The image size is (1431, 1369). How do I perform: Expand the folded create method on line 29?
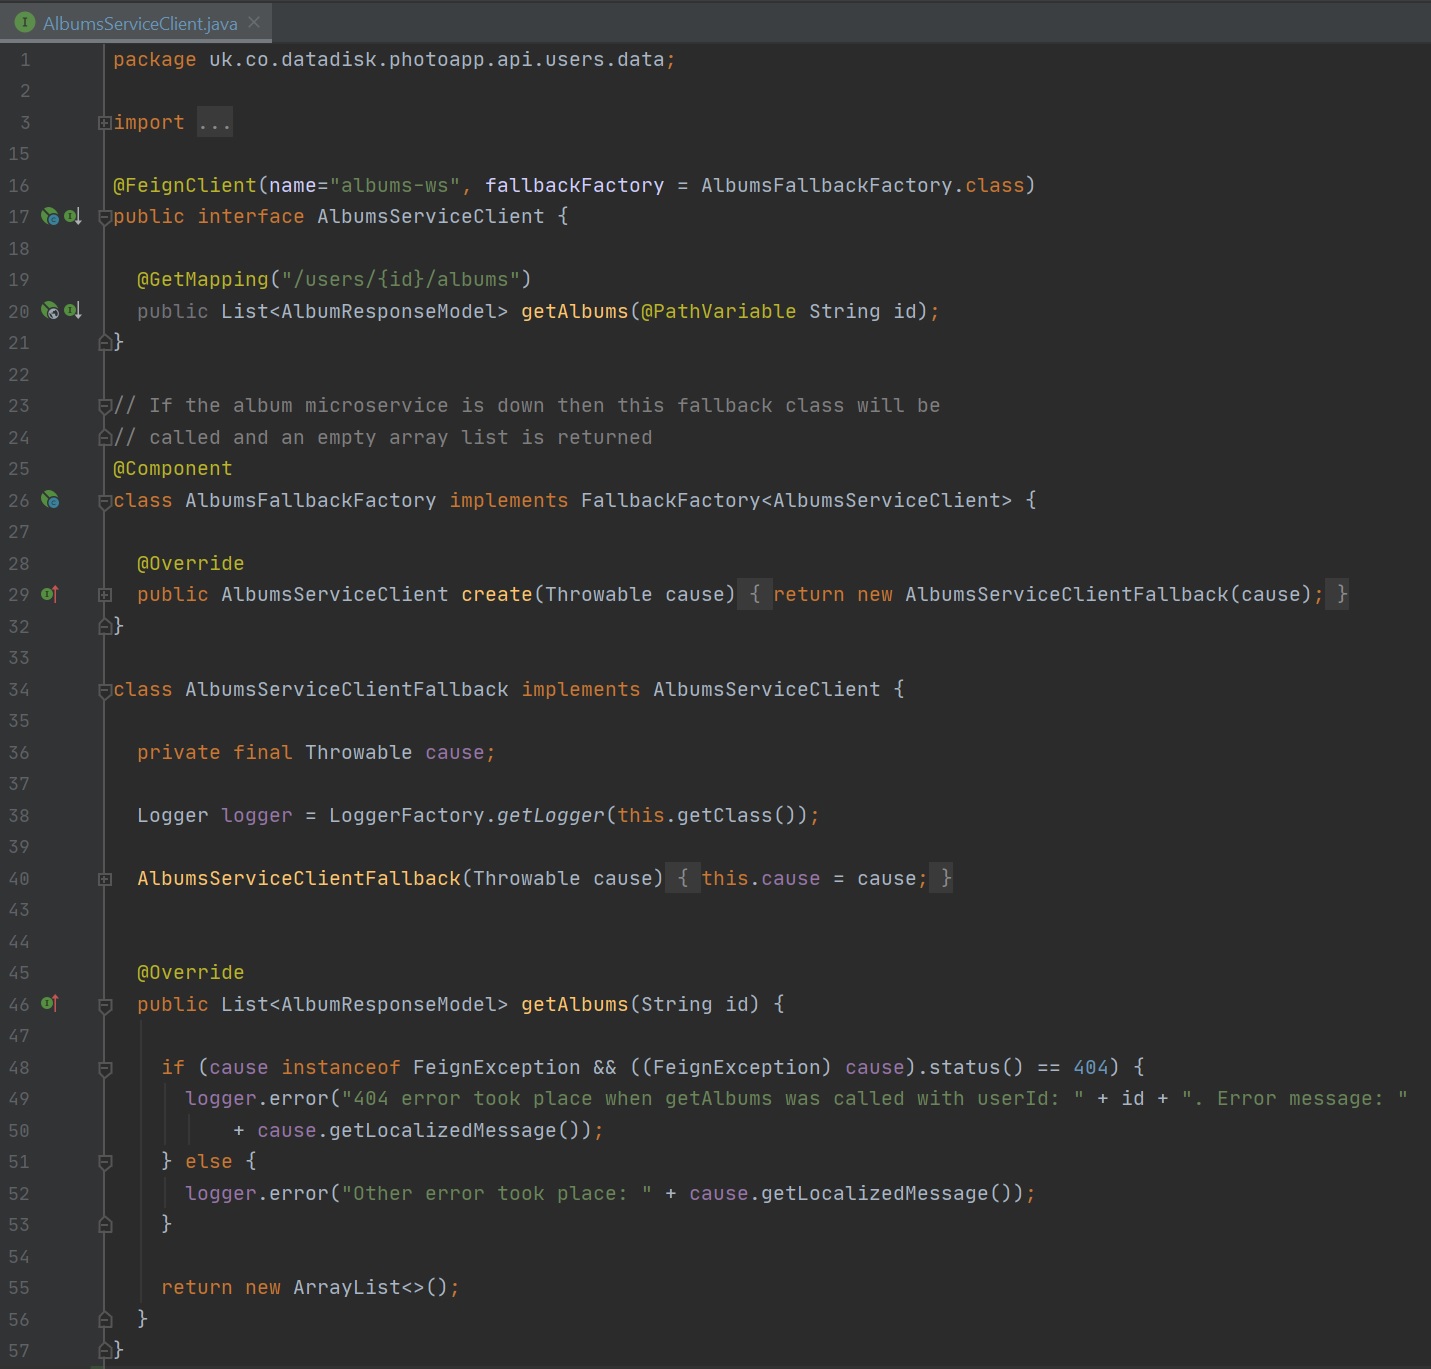(104, 595)
